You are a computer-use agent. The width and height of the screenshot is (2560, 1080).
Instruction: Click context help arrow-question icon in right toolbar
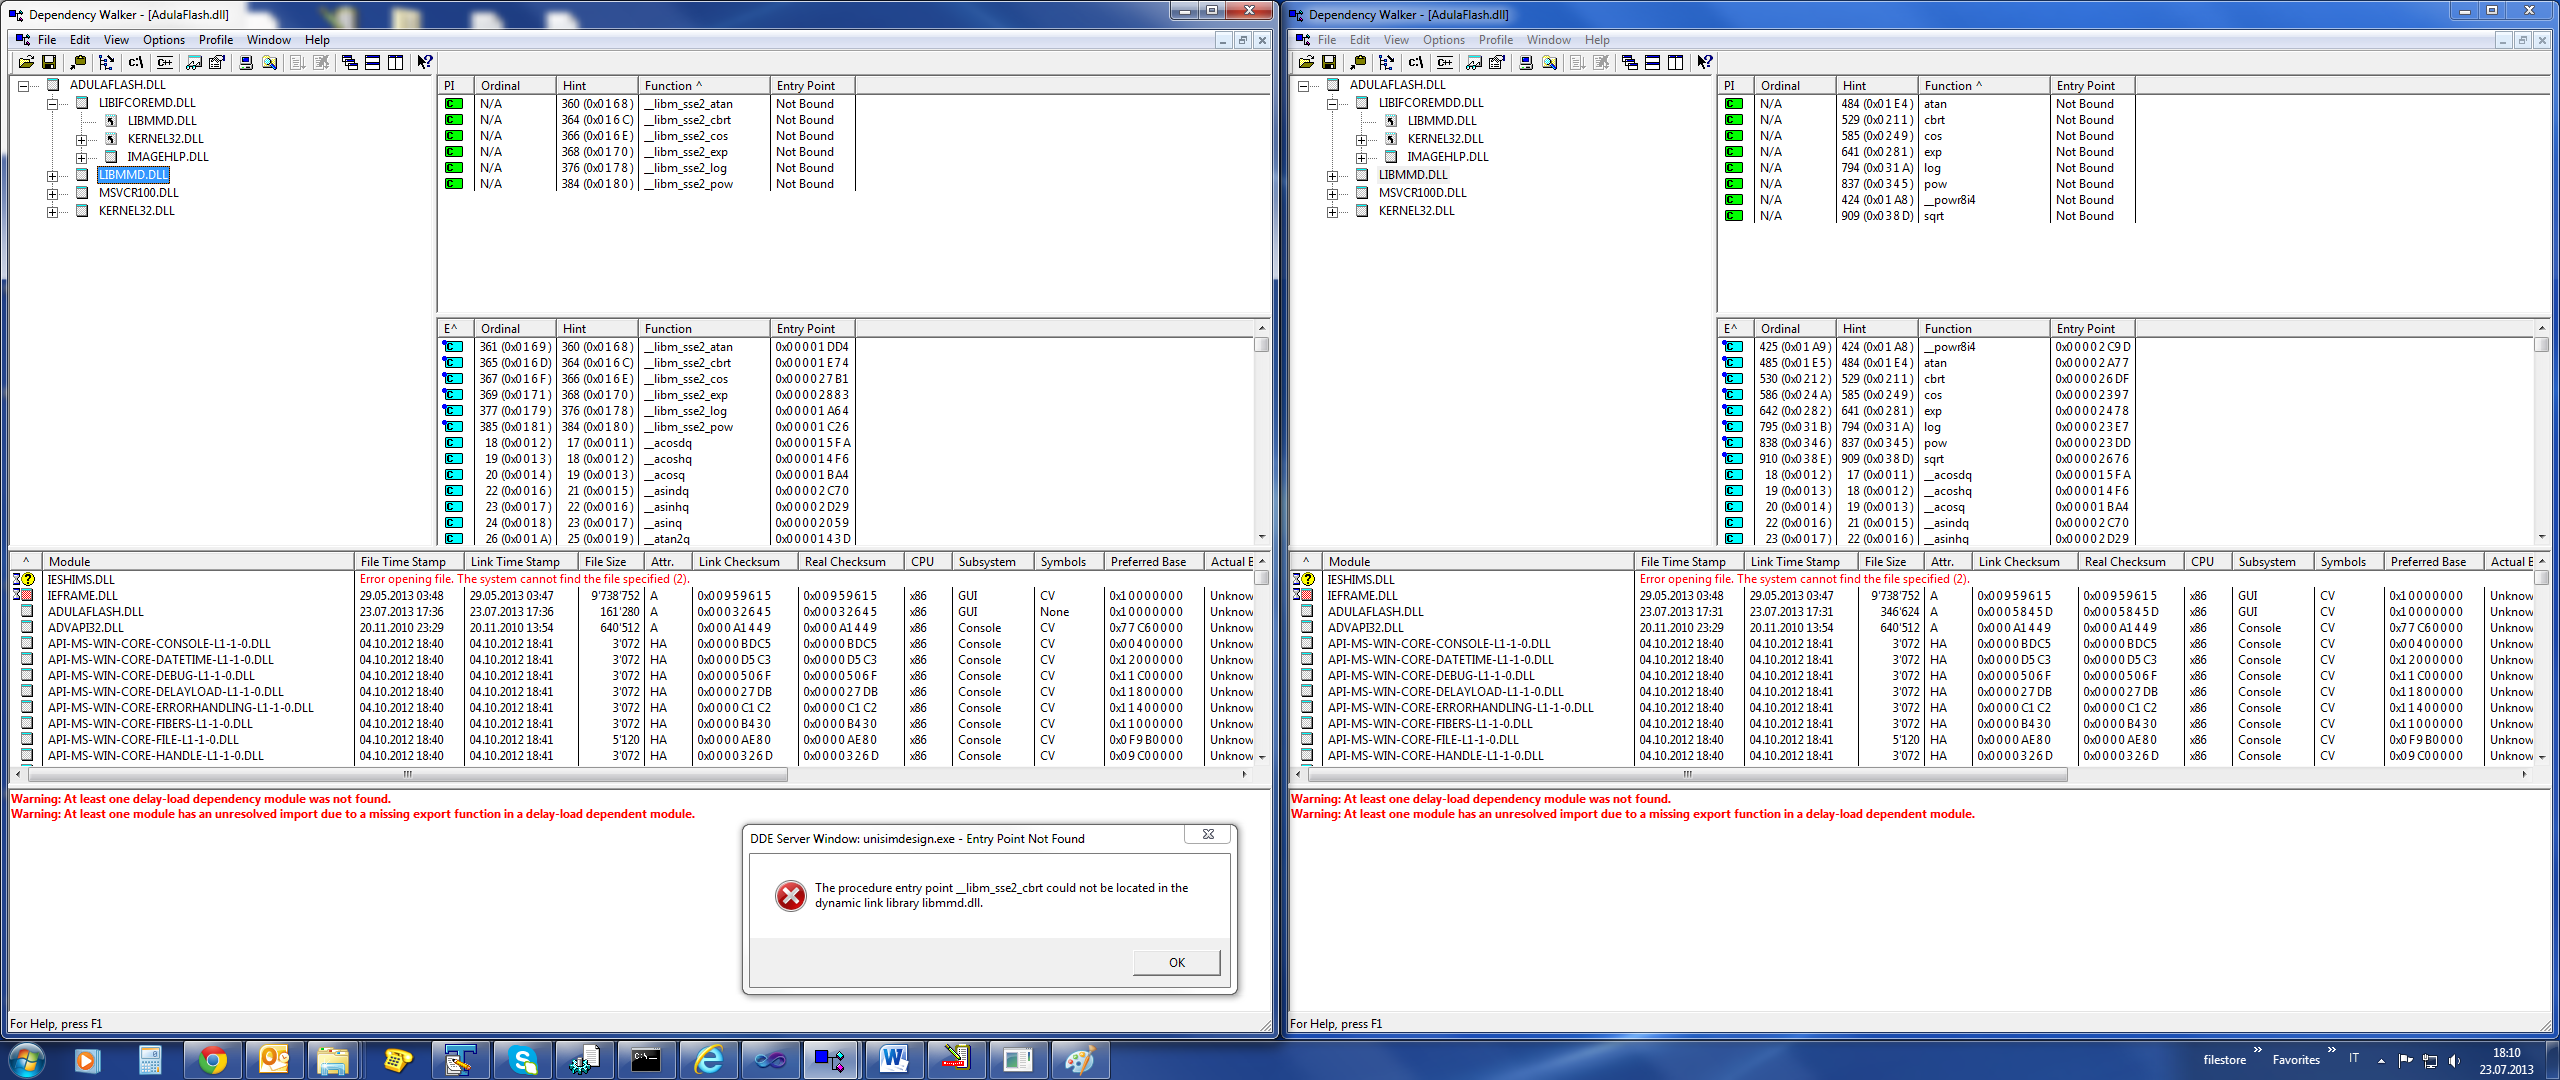pos(1705,62)
